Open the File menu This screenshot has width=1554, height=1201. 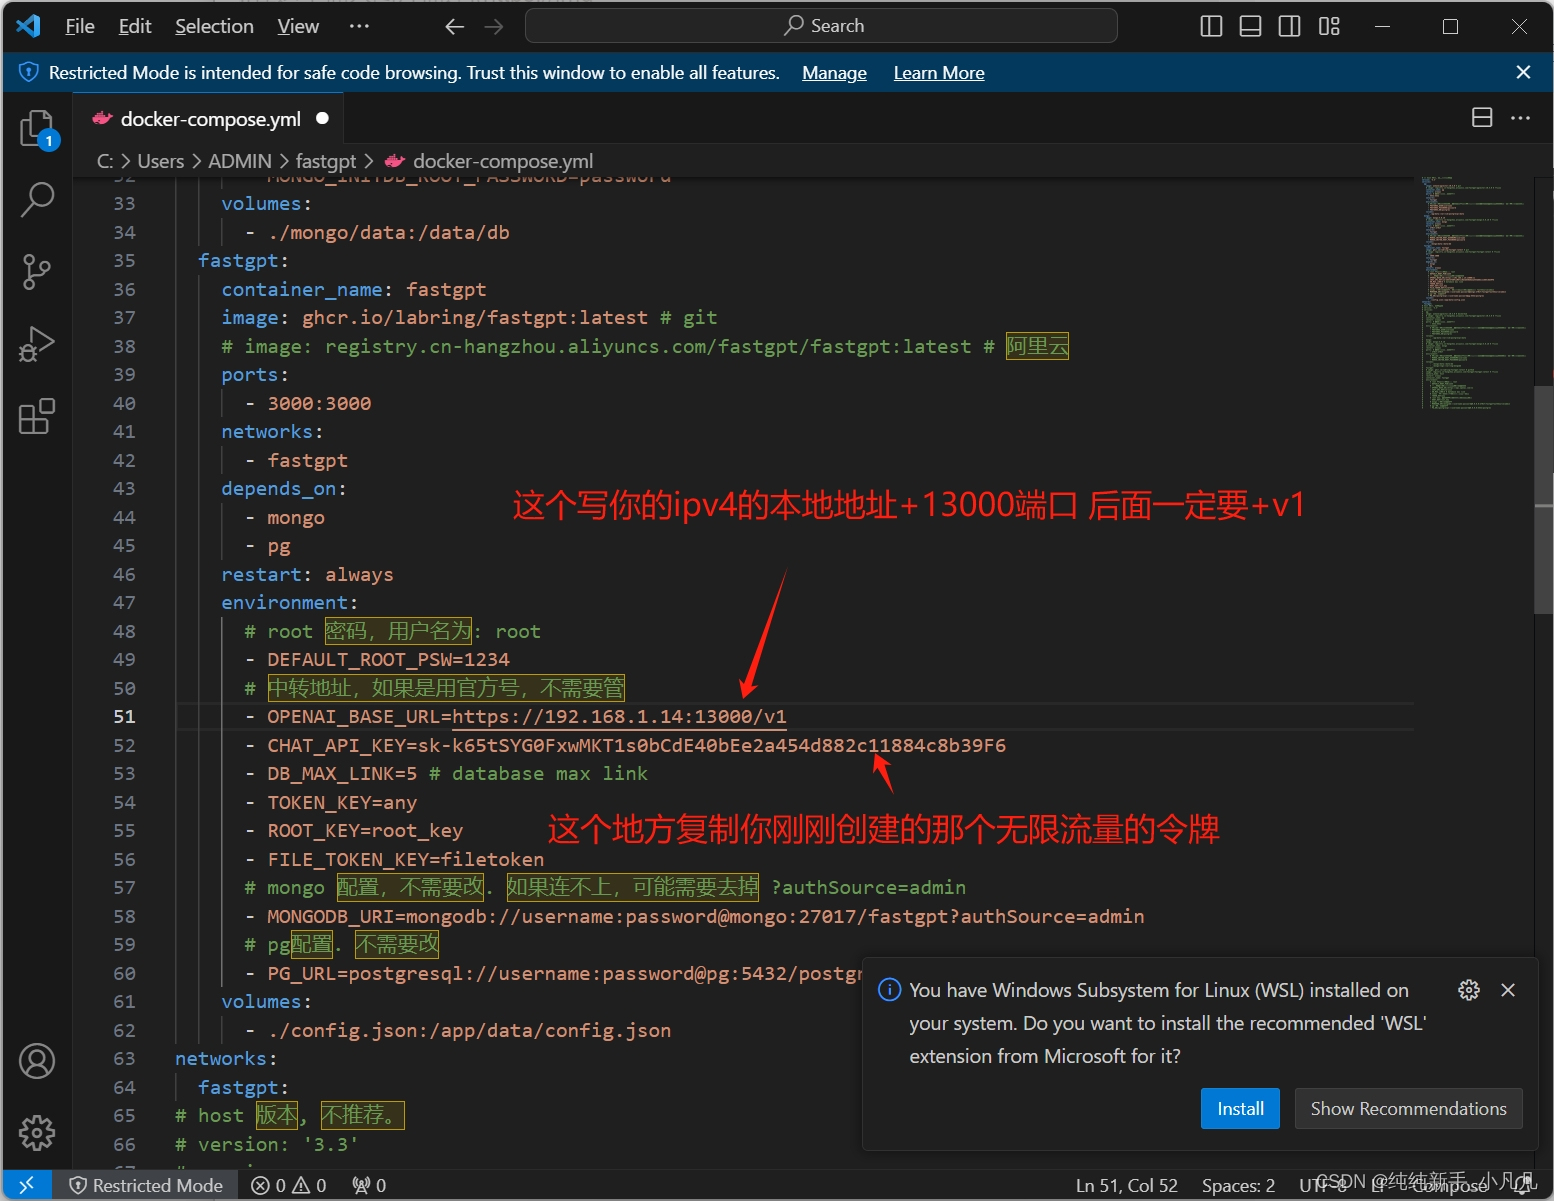click(80, 26)
